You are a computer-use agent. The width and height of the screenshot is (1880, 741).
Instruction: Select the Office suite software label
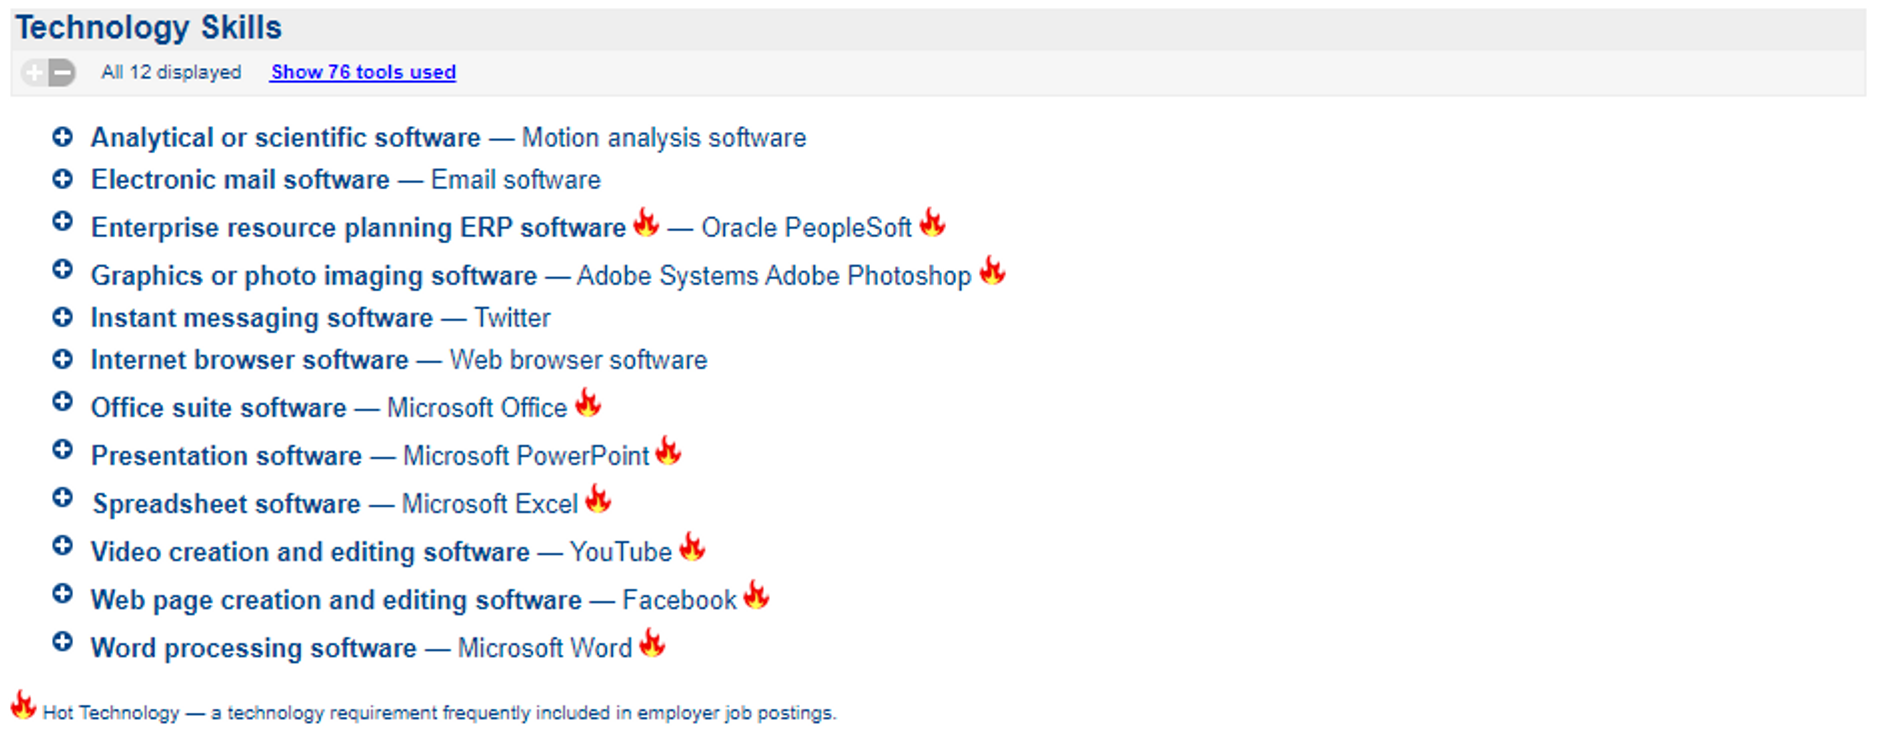219,408
